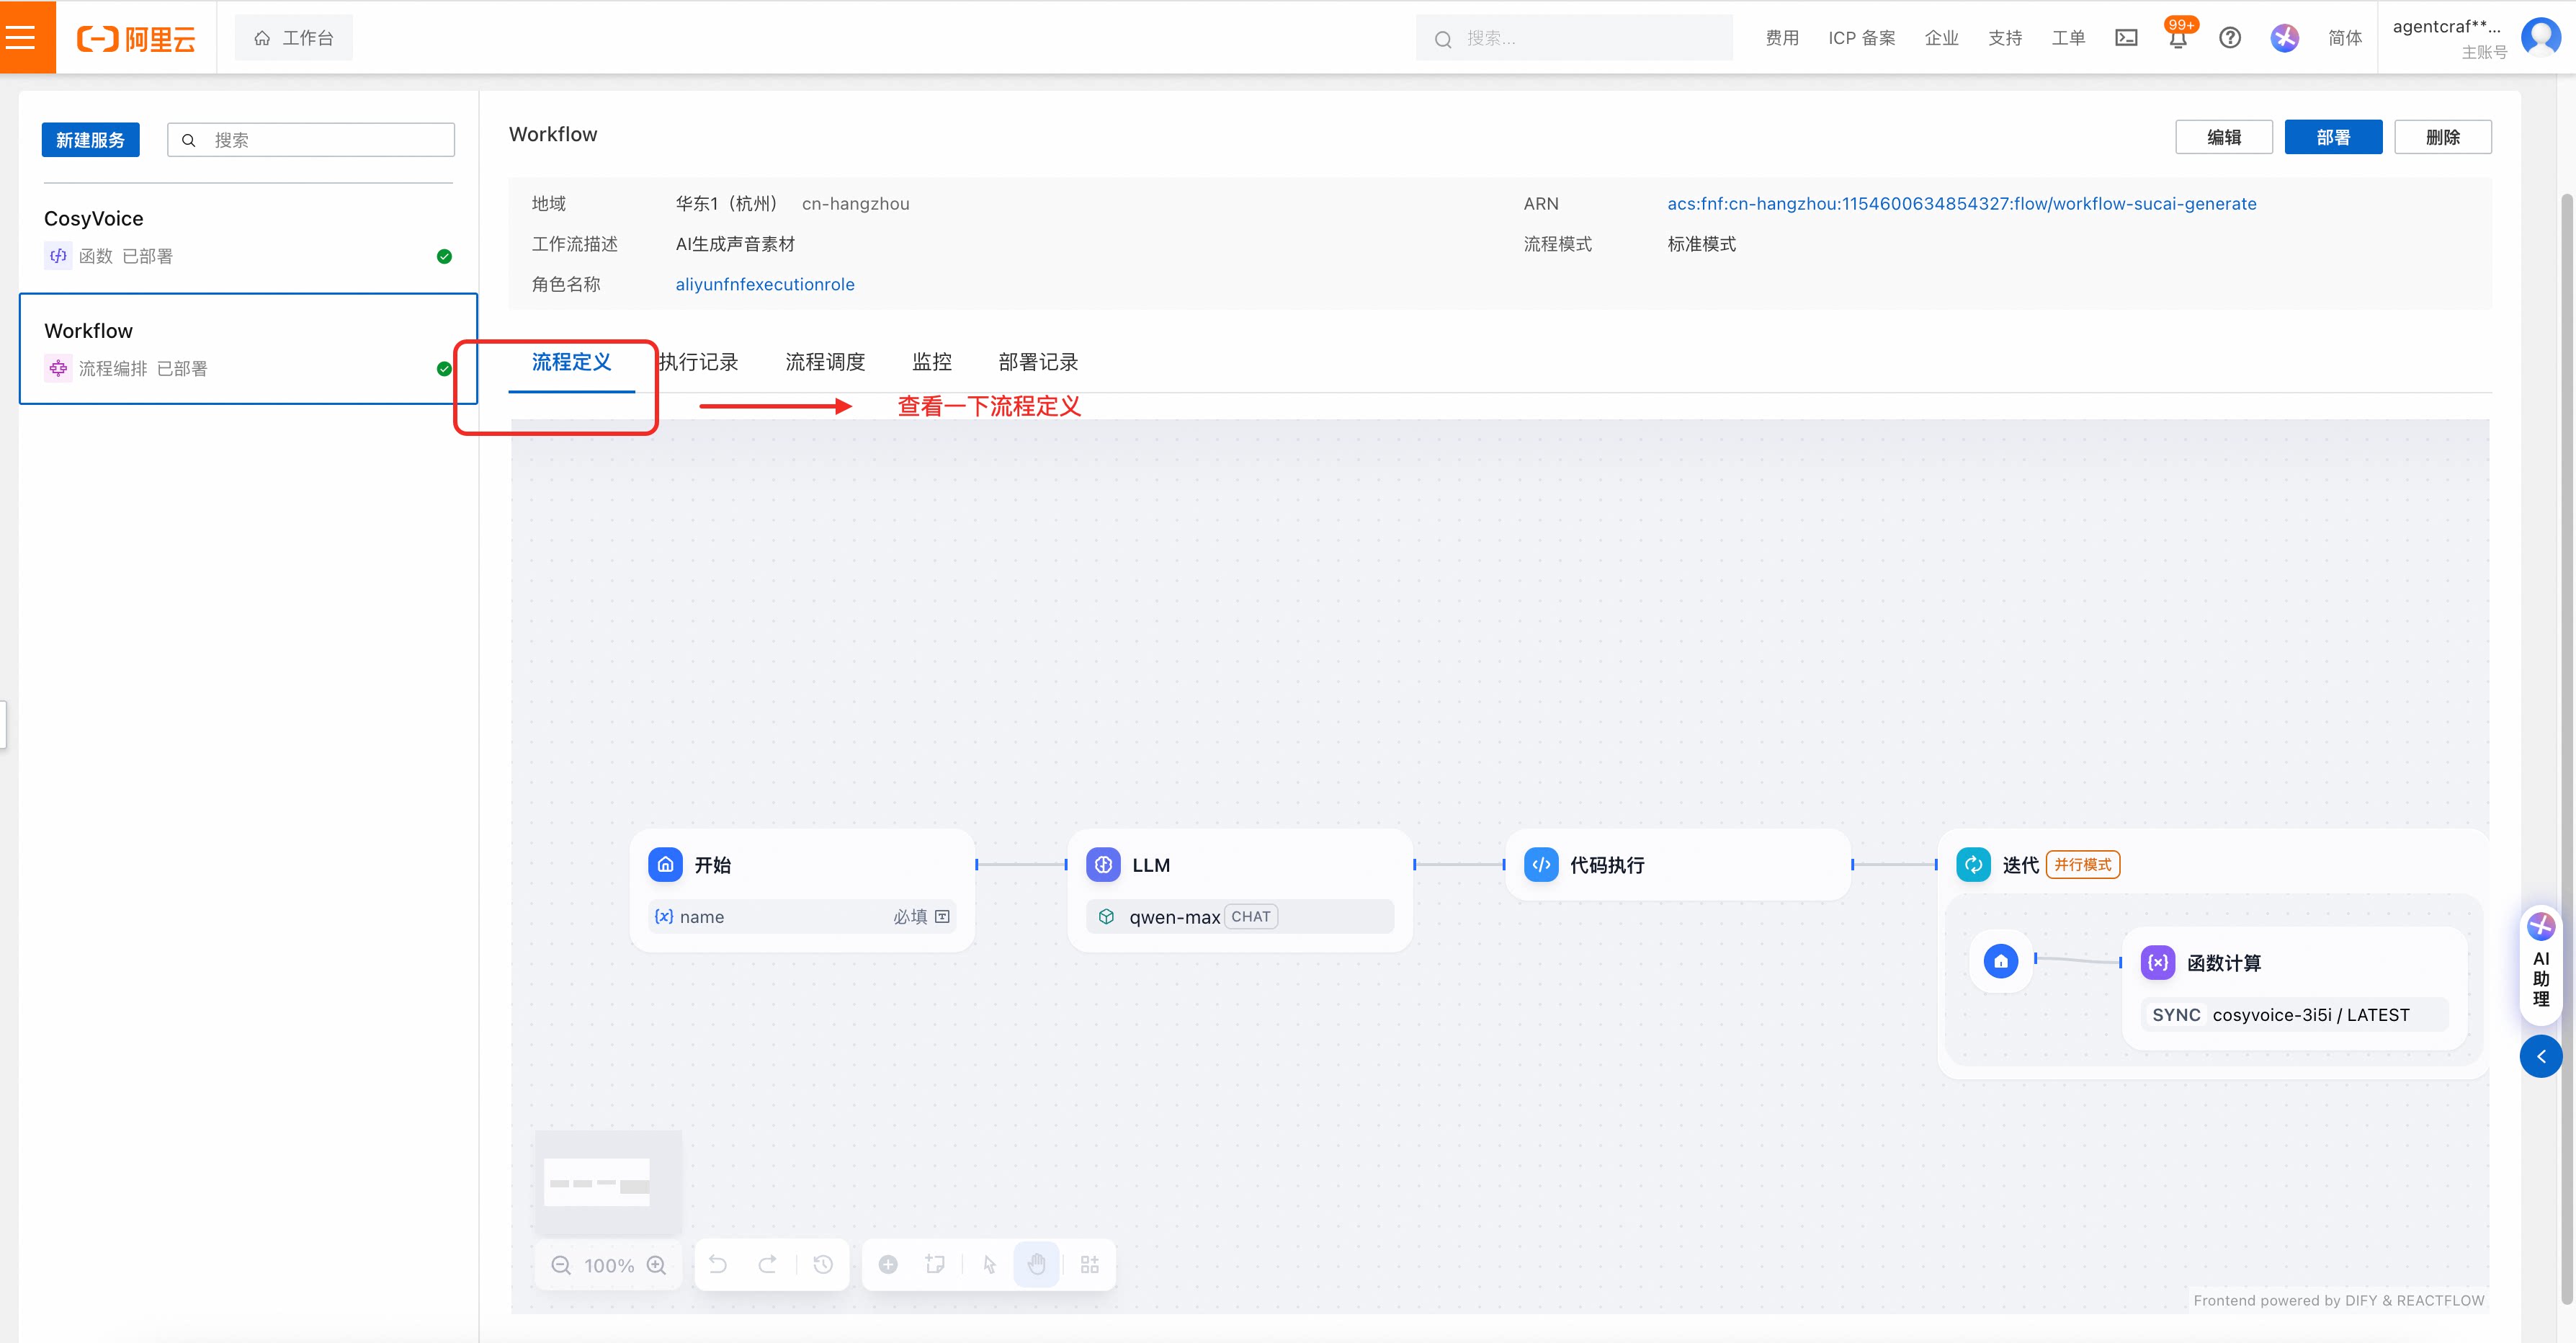Zoom in the workflow canvas

[656, 1265]
